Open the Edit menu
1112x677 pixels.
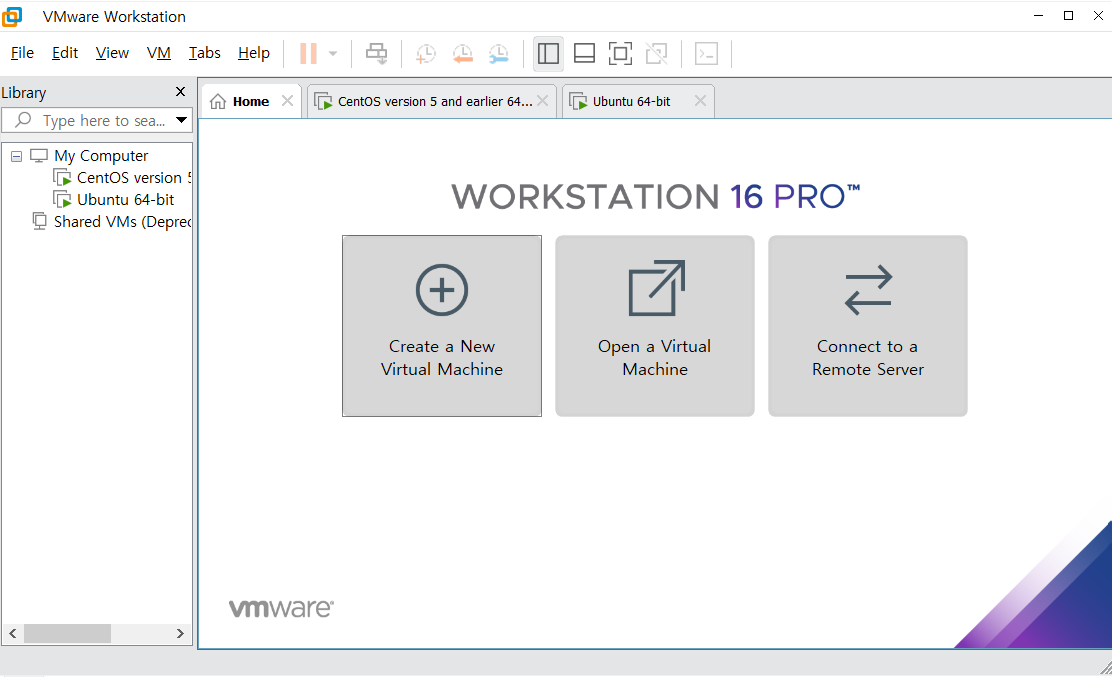click(65, 53)
